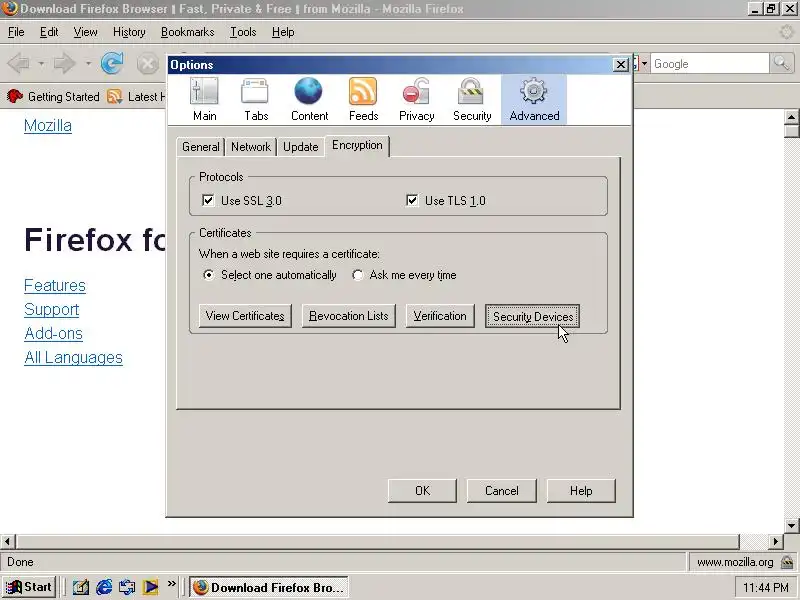800x600 pixels.
Task: Click the Revocation Lists button
Action: click(x=348, y=316)
